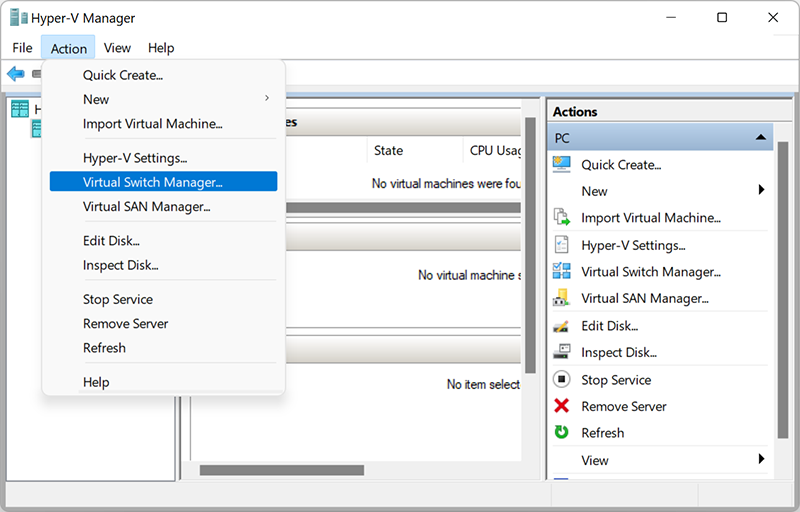Viewport: 800px width, 512px height.
Task: Click Inspect Disk in the Action menu
Action: click(120, 265)
